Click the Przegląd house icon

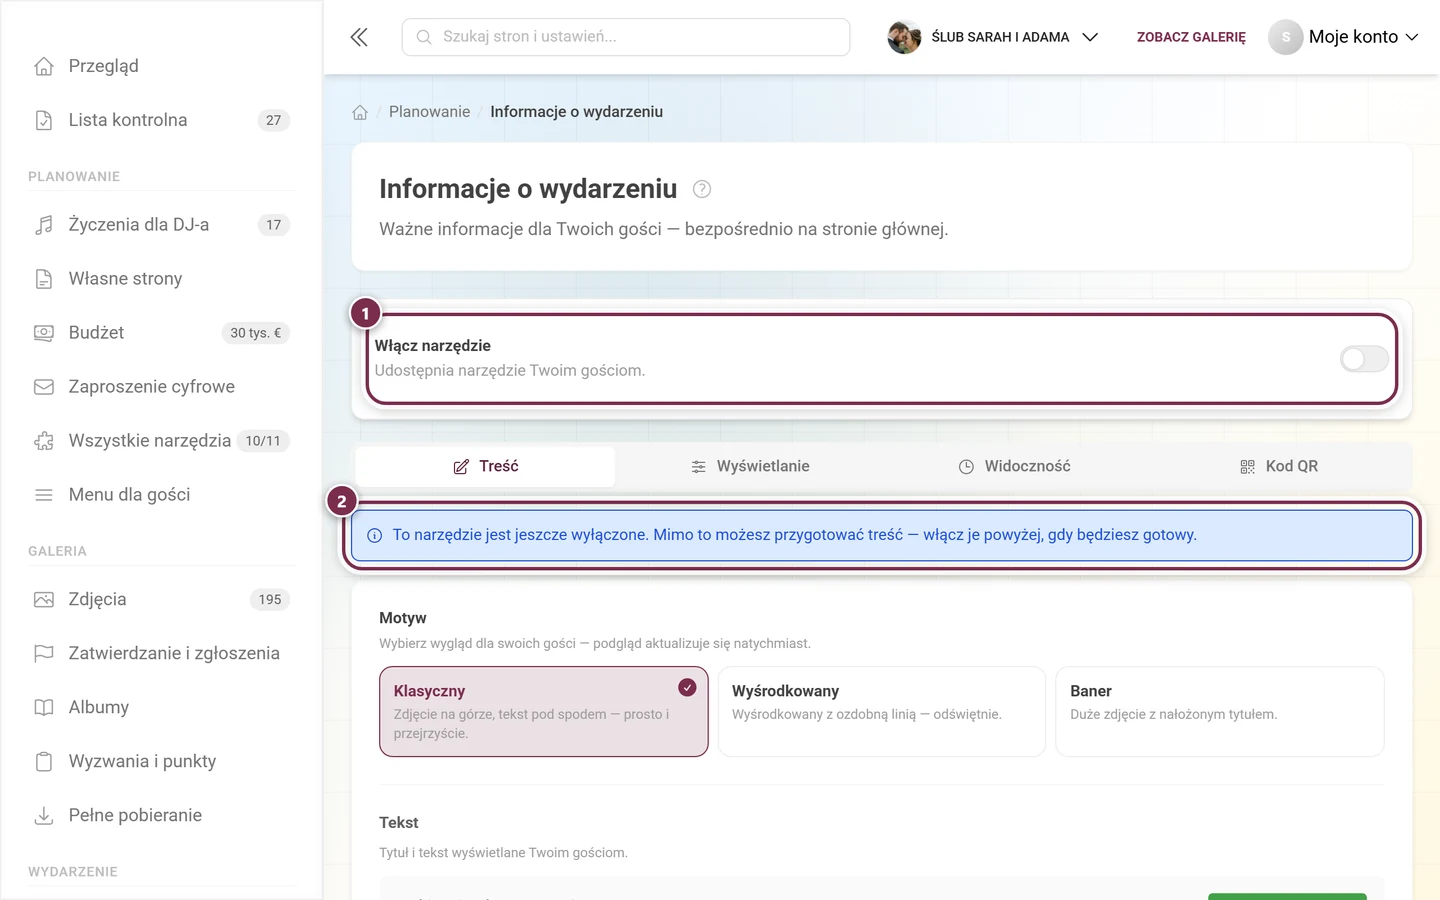pyautogui.click(x=44, y=66)
